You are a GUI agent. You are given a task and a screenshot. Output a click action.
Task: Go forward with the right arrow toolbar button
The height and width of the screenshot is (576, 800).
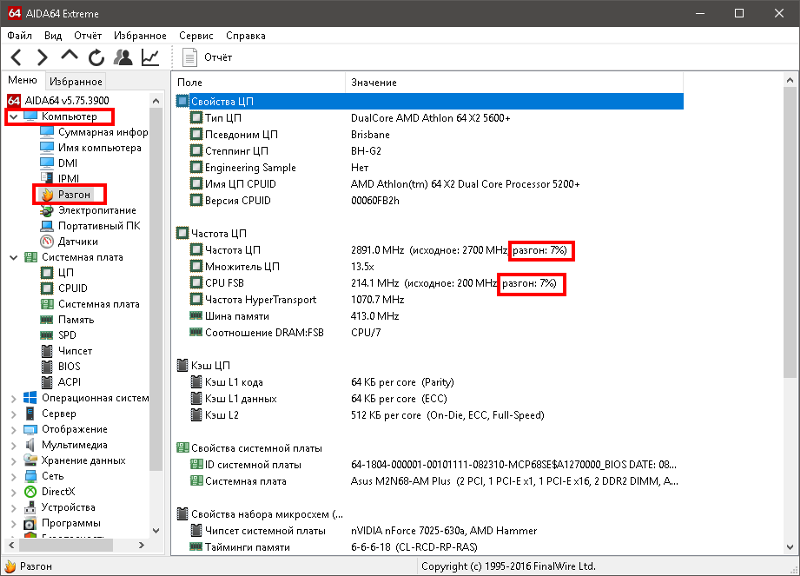42,57
